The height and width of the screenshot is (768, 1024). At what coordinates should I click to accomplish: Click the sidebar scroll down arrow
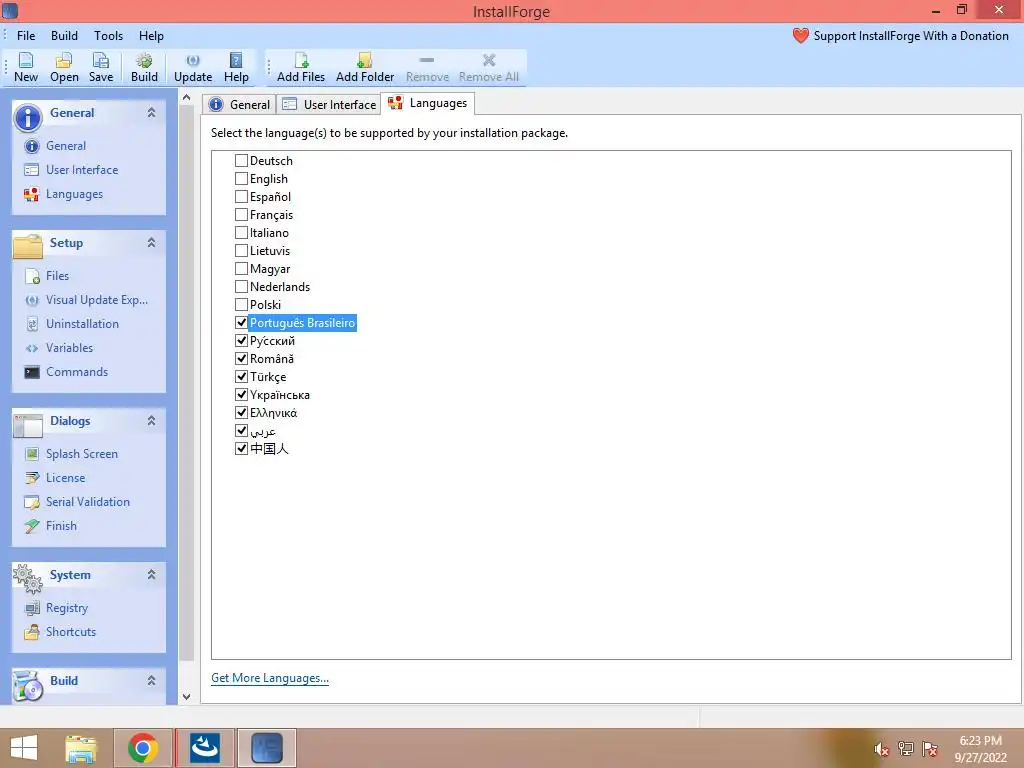186,697
